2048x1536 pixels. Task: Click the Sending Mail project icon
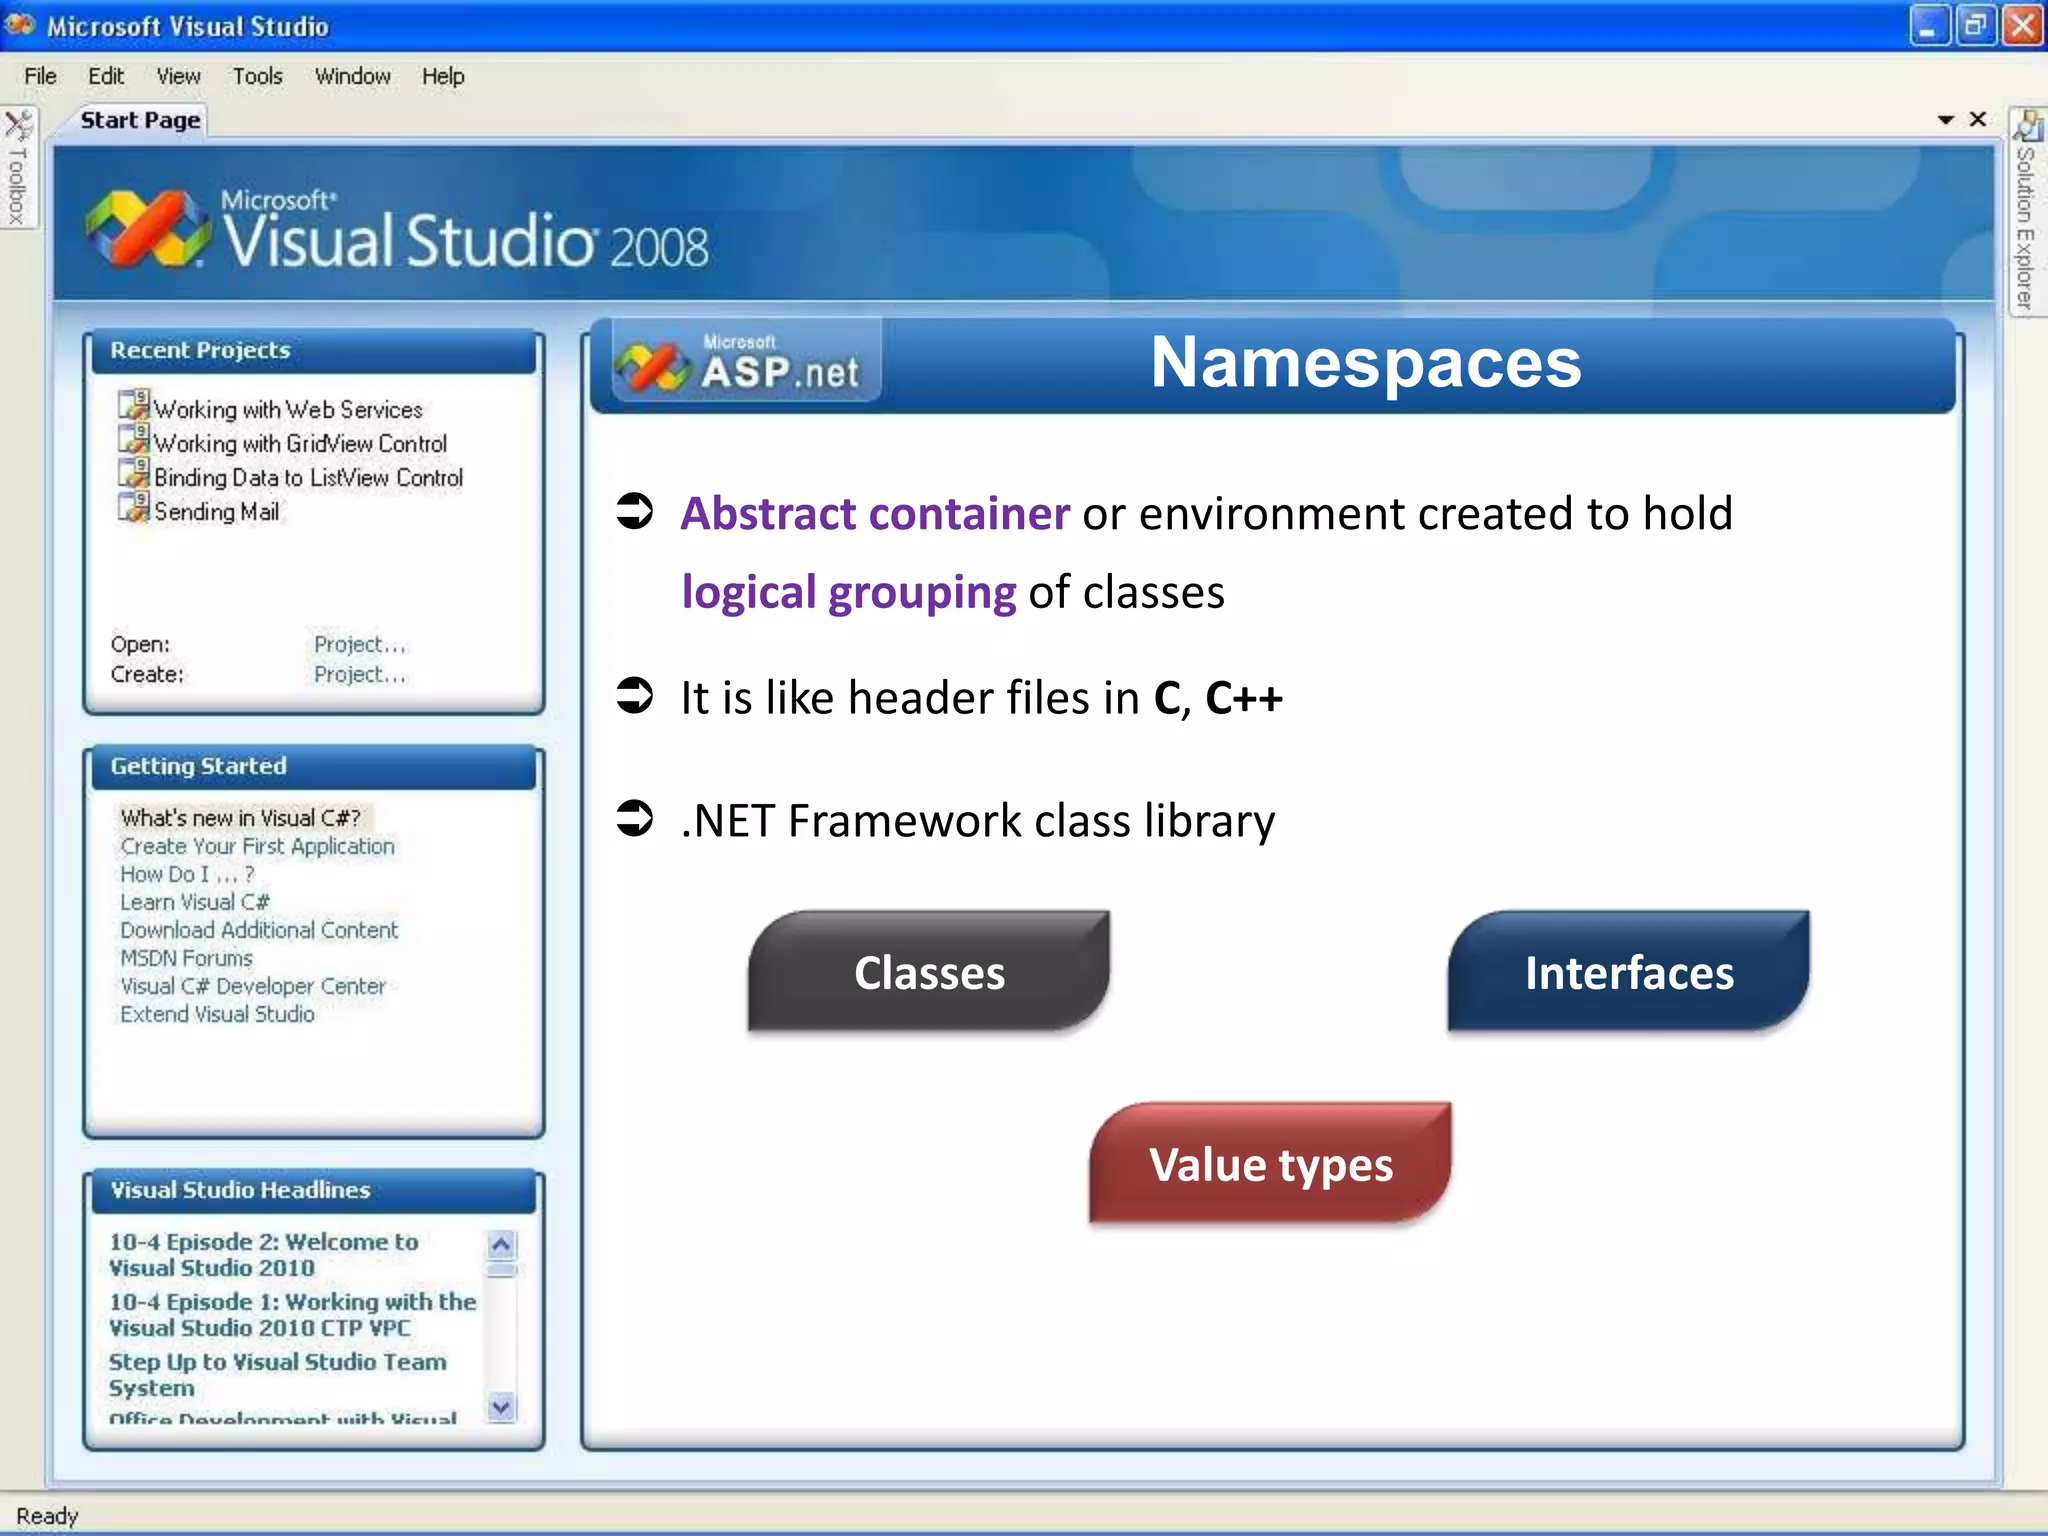coord(134,507)
